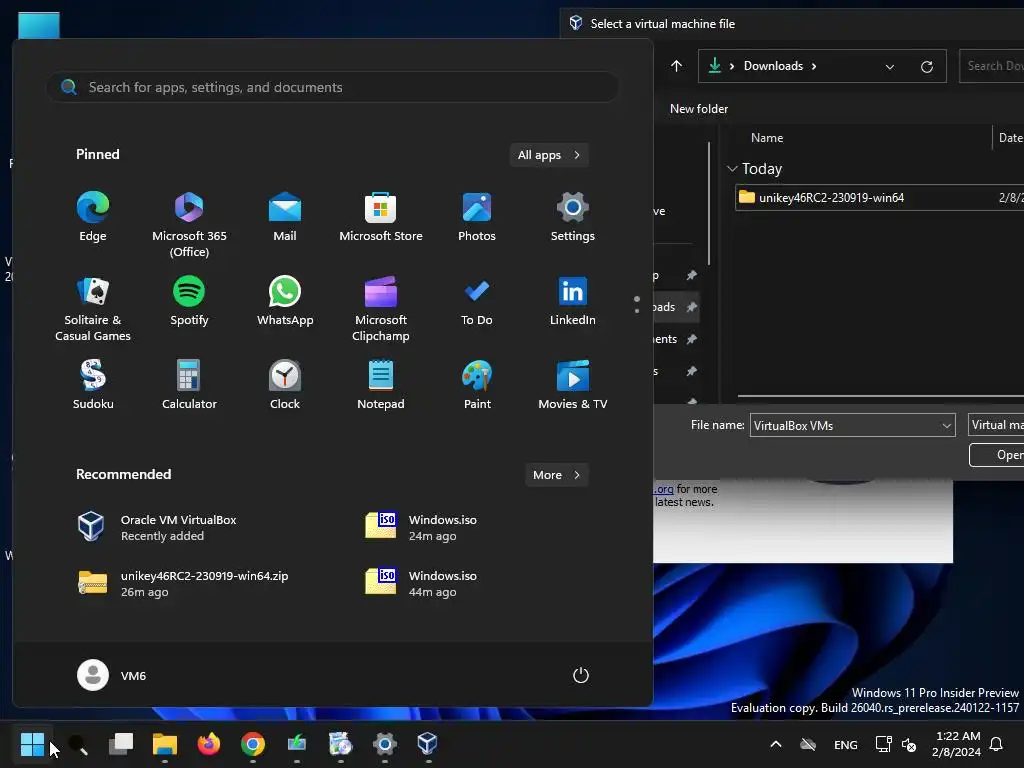The width and height of the screenshot is (1024, 768).
Task: Open the Clock app
Action: (285, 385)
